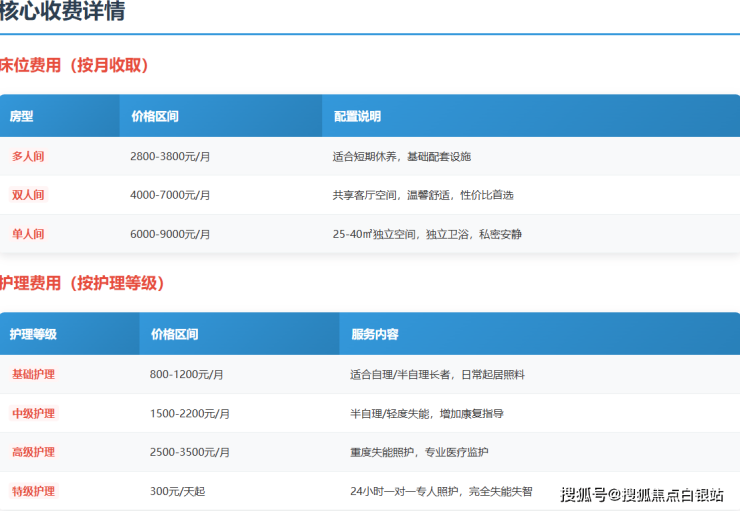
Task: Select the 基础护理 care level label
Action: pos(33,374)
